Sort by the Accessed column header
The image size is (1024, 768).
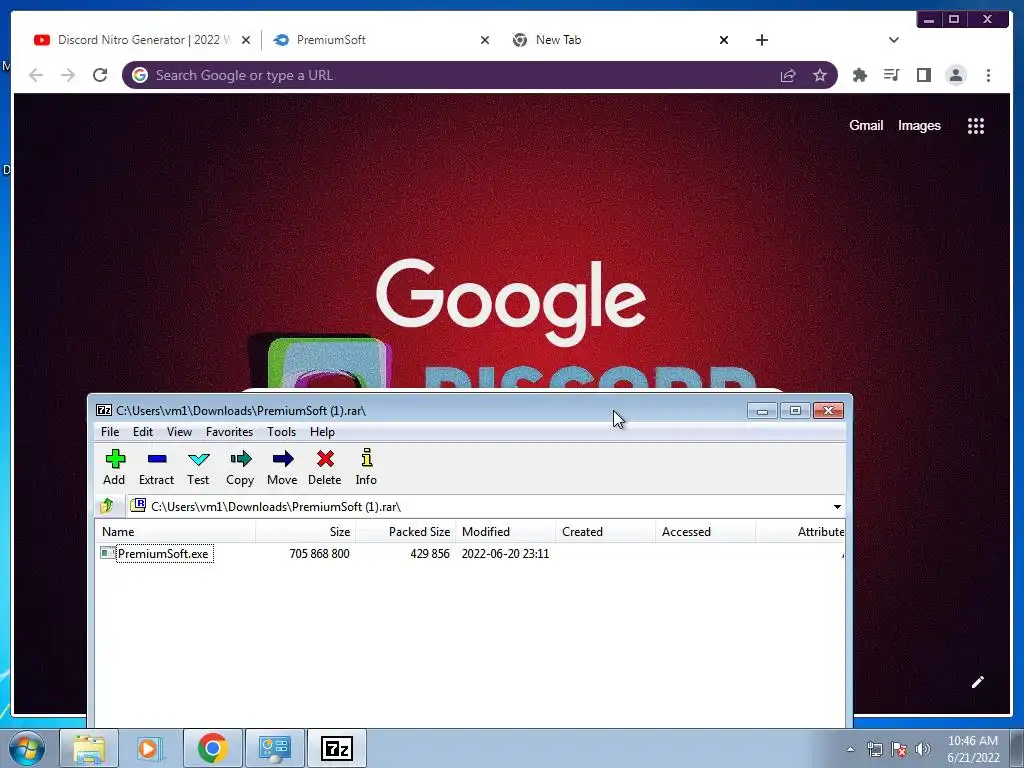point(705,532)
